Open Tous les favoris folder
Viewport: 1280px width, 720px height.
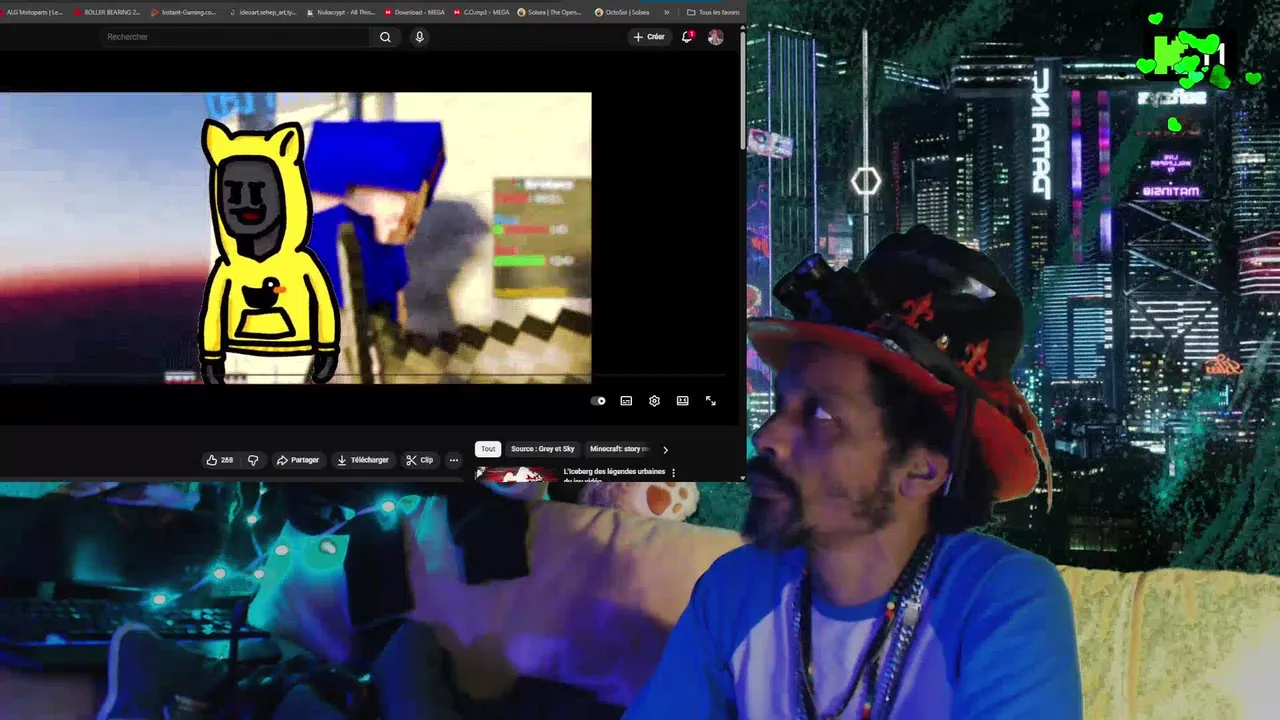click(x=714, y=12)
